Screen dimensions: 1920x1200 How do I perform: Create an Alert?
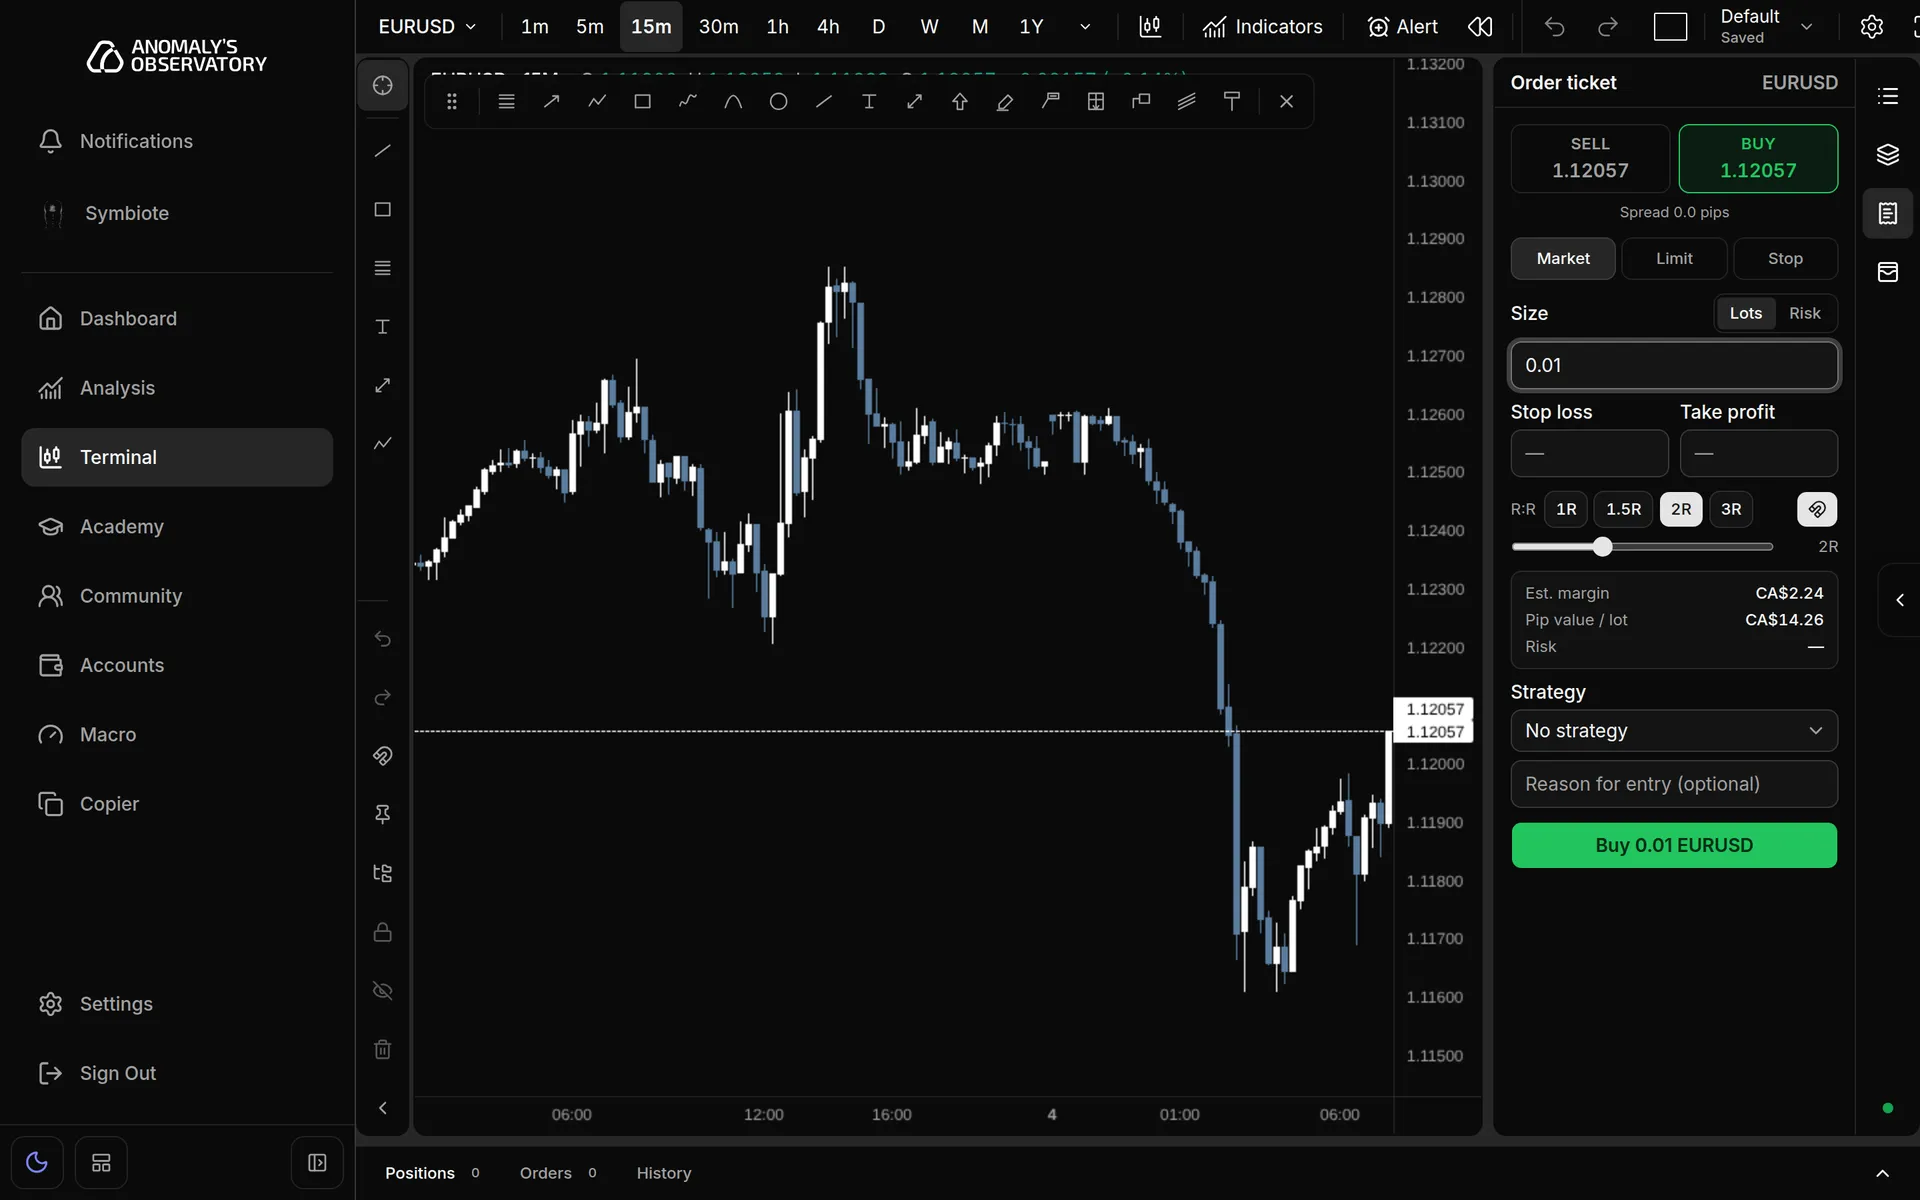(x=1402, y=27)
